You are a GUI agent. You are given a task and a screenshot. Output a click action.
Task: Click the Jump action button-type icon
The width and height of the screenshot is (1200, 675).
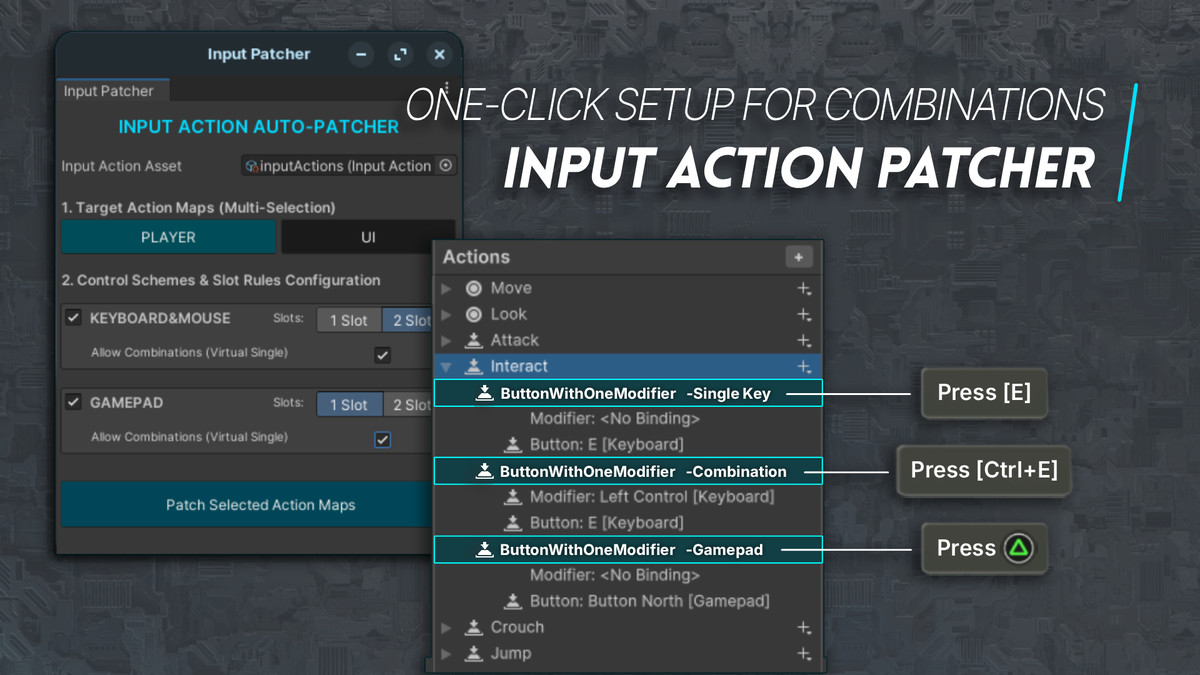[474, 653]
